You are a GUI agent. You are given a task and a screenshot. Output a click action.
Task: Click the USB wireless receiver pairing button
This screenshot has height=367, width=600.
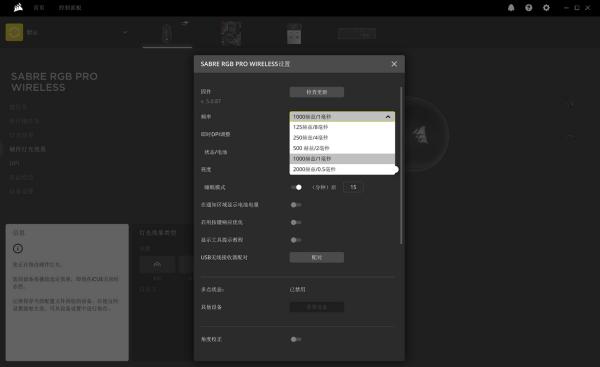[316, 258]
